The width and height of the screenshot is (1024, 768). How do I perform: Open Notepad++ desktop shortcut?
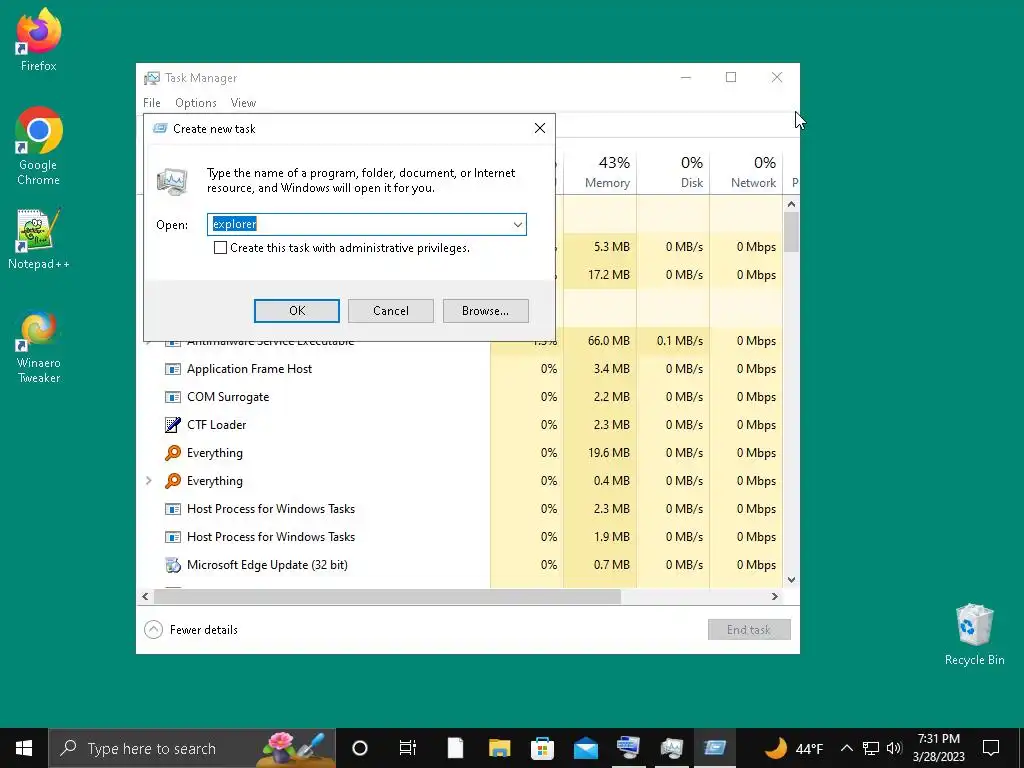39,239
